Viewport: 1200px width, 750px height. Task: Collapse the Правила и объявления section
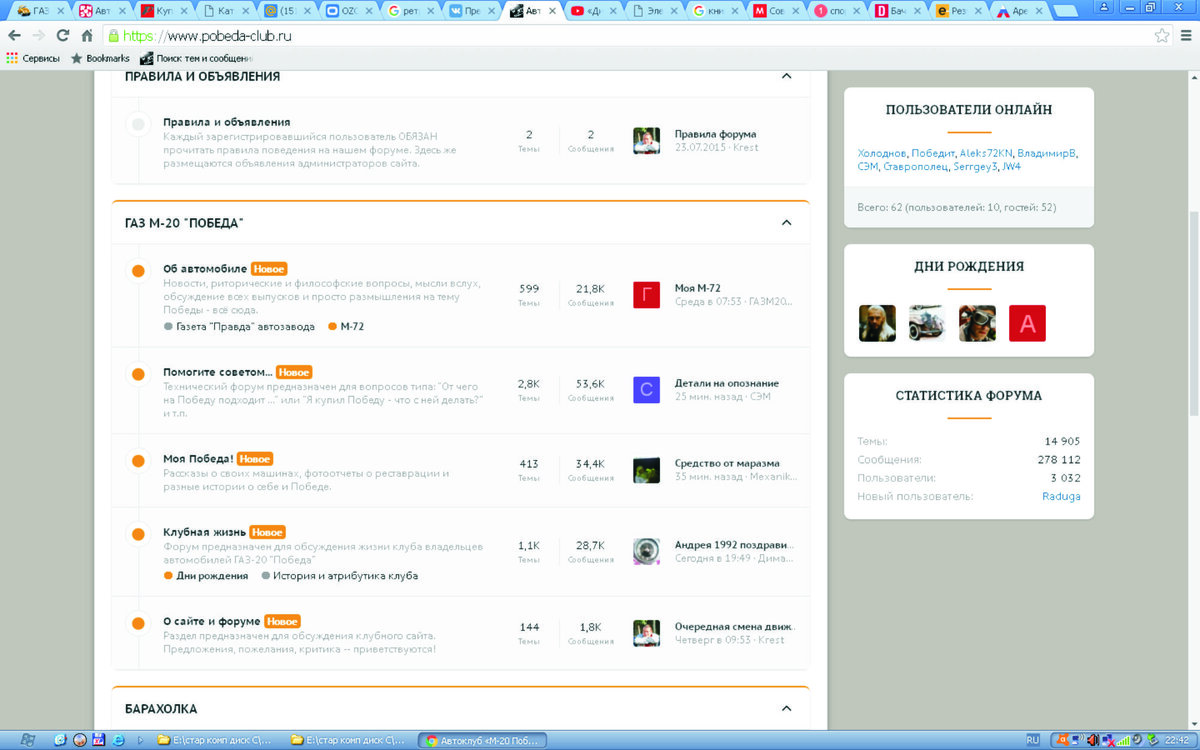tap(786, 76)
